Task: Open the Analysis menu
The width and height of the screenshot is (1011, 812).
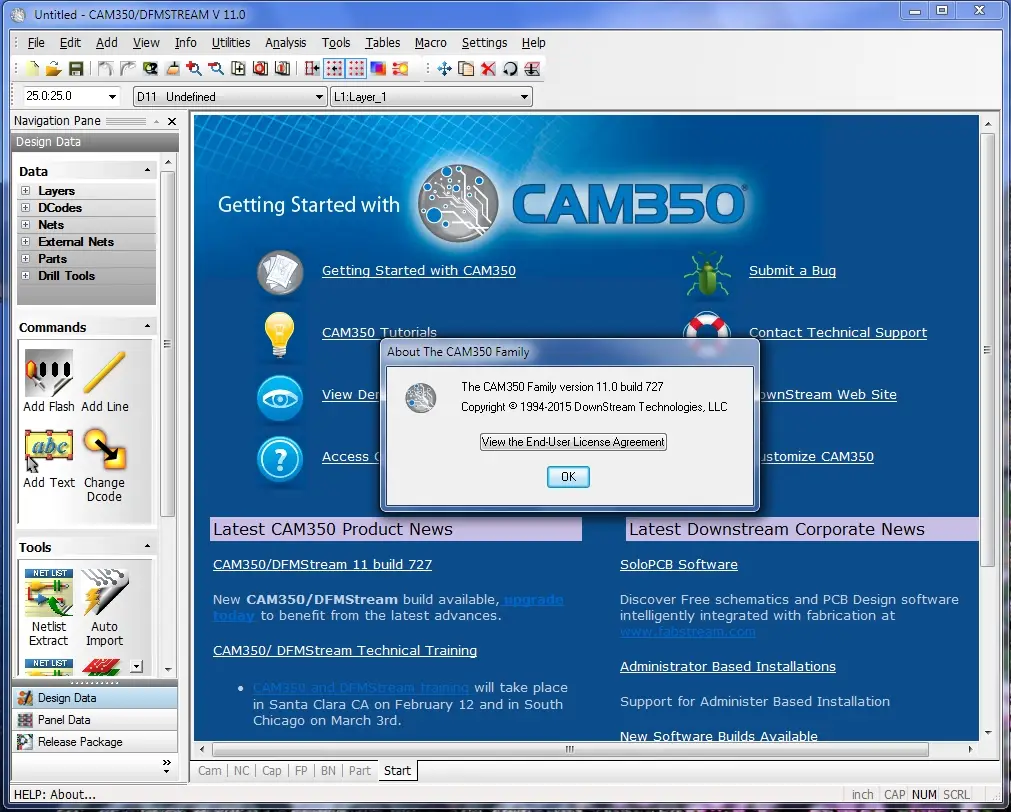Action: [x=286, y=43]
